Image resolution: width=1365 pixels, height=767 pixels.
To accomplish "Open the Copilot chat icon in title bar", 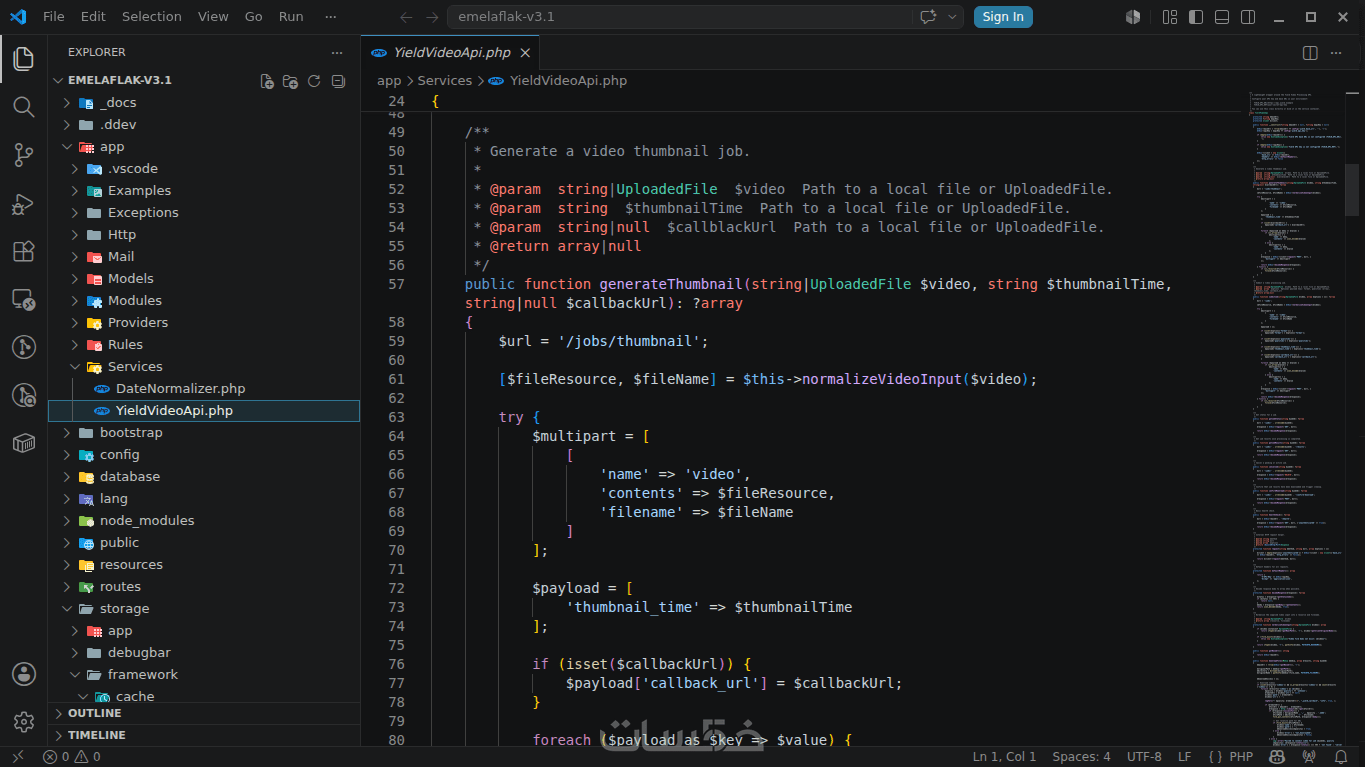I will pos(928,17).
